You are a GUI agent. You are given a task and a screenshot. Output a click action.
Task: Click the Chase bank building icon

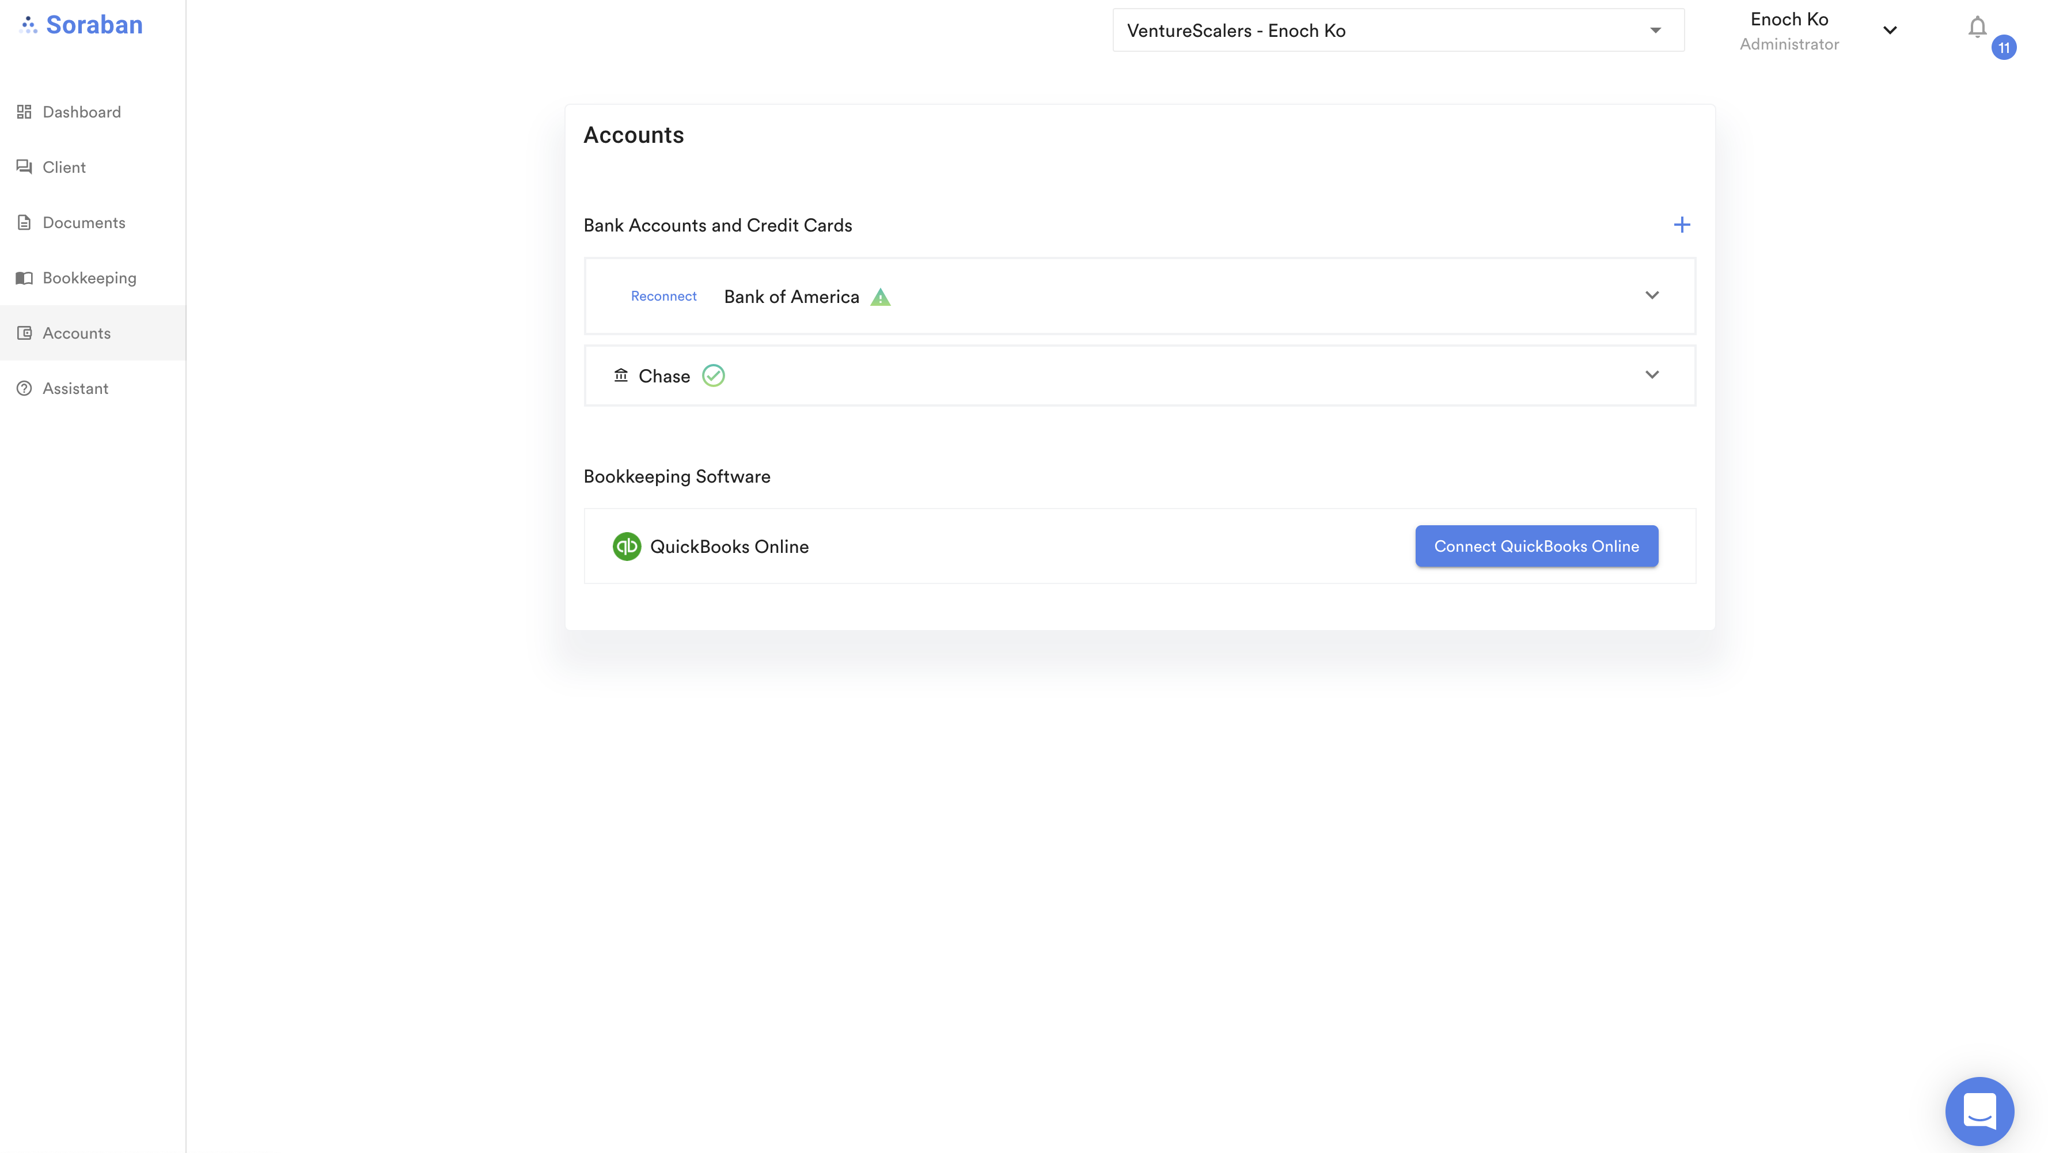(x=621, y=375)
